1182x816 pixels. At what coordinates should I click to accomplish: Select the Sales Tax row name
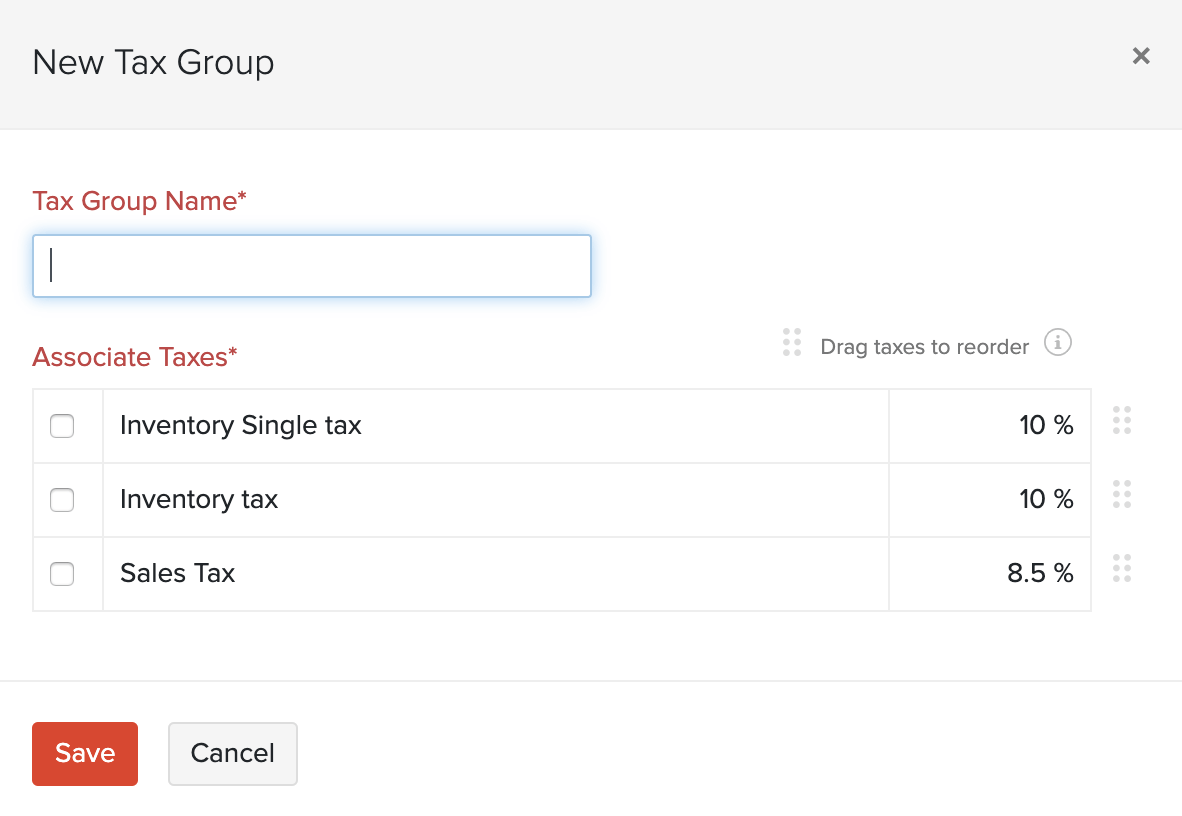click(x=178, y=574)
